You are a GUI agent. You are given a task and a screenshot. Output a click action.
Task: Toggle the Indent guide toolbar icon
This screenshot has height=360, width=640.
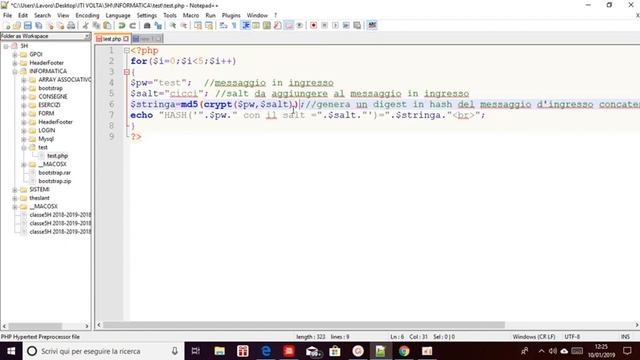[x=246, y=26]
